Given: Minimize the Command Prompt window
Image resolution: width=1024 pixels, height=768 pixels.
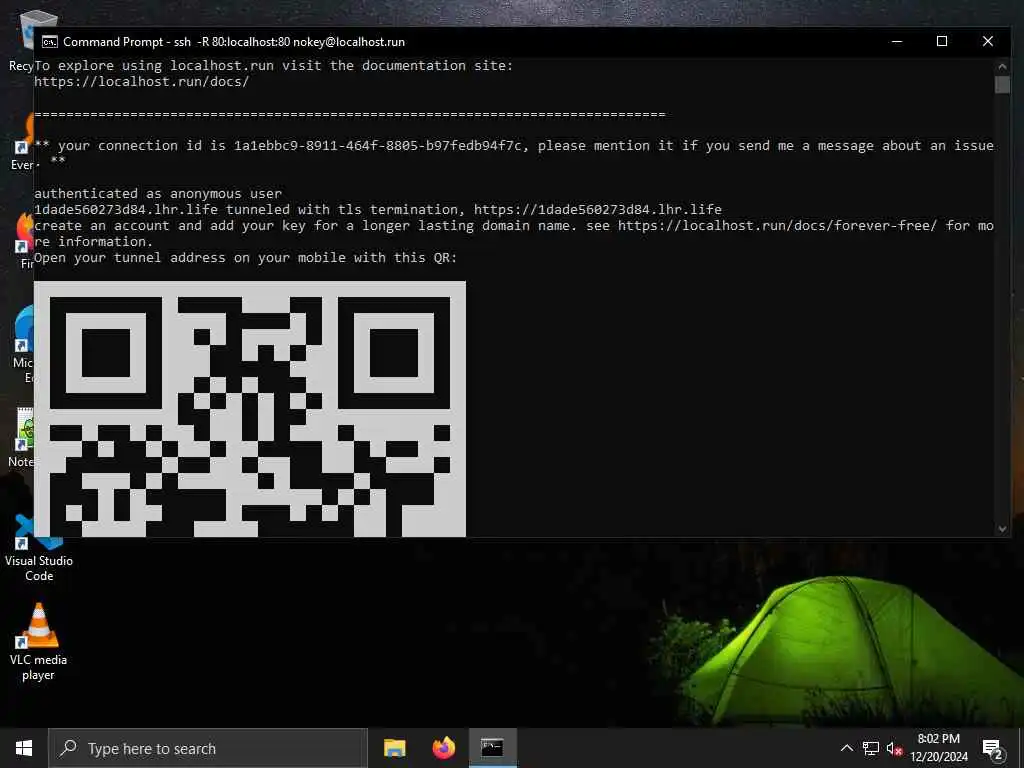Looking at the screenshot, I should click(897, 41).
